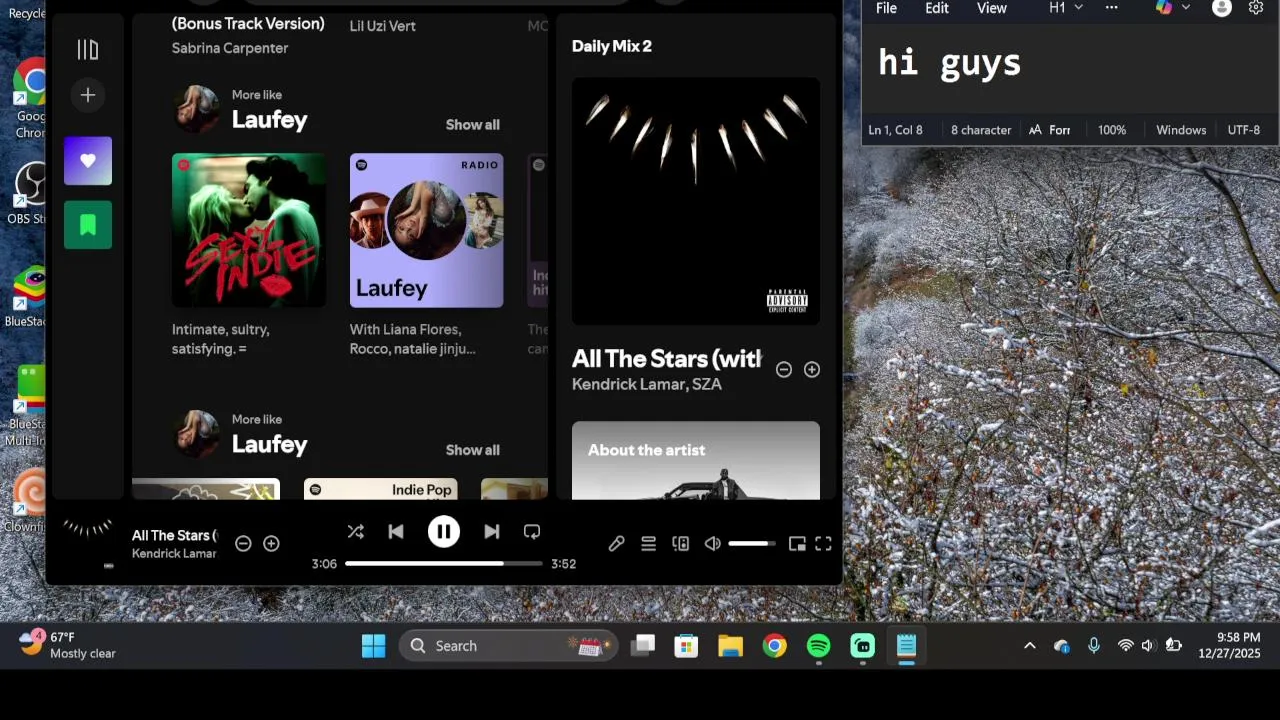The image size is (1280, 720).
Task: Open the three-dots overflow menu in Notepad
Action: pos(1112,8)
